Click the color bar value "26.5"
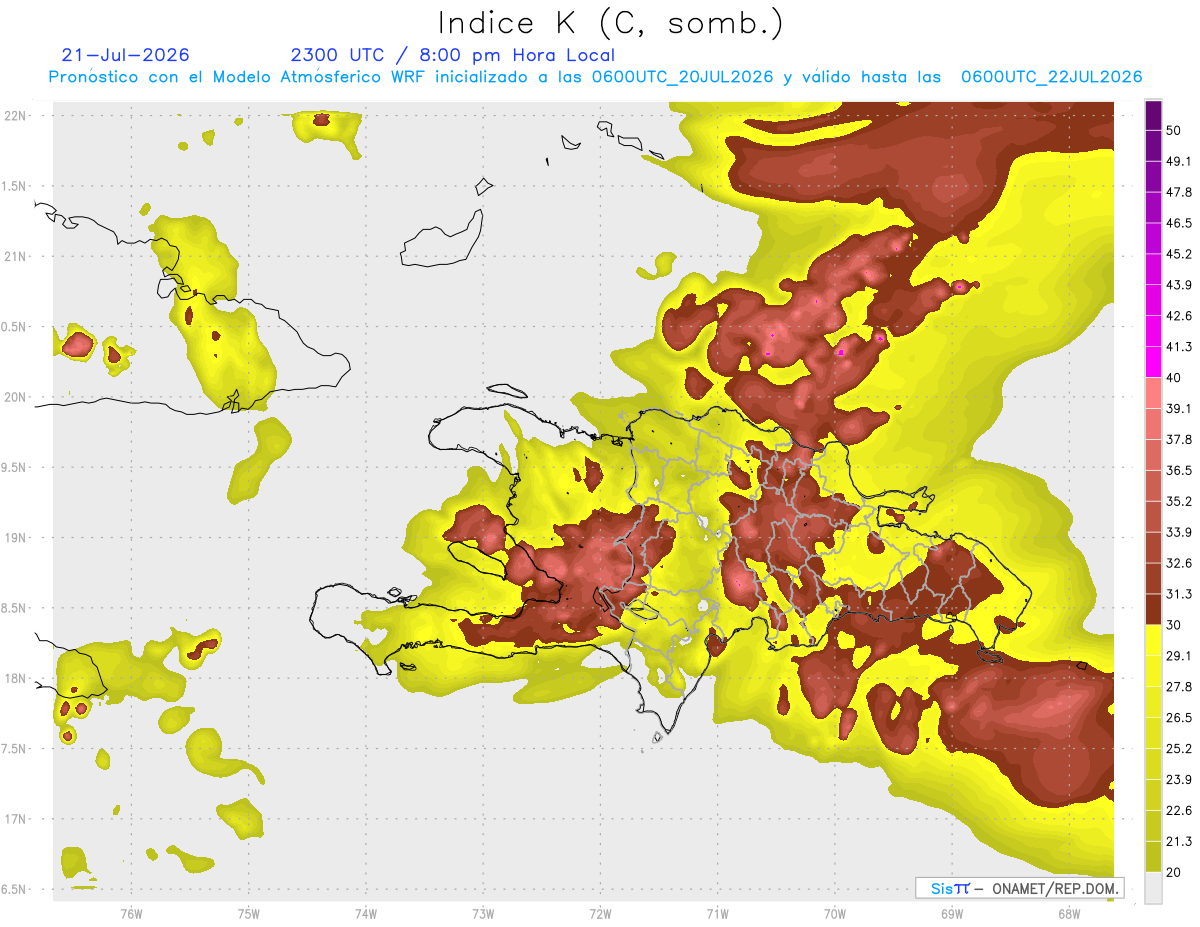Screen dimensions: 1200x927 (x=1178, y=718)
